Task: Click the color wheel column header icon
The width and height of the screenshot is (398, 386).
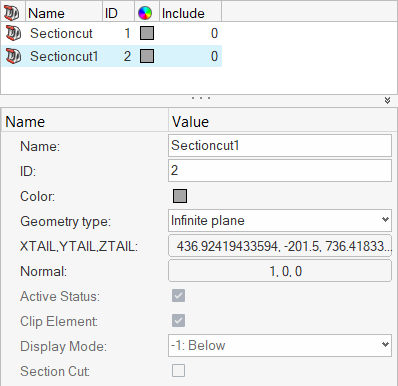Action: 145,13
